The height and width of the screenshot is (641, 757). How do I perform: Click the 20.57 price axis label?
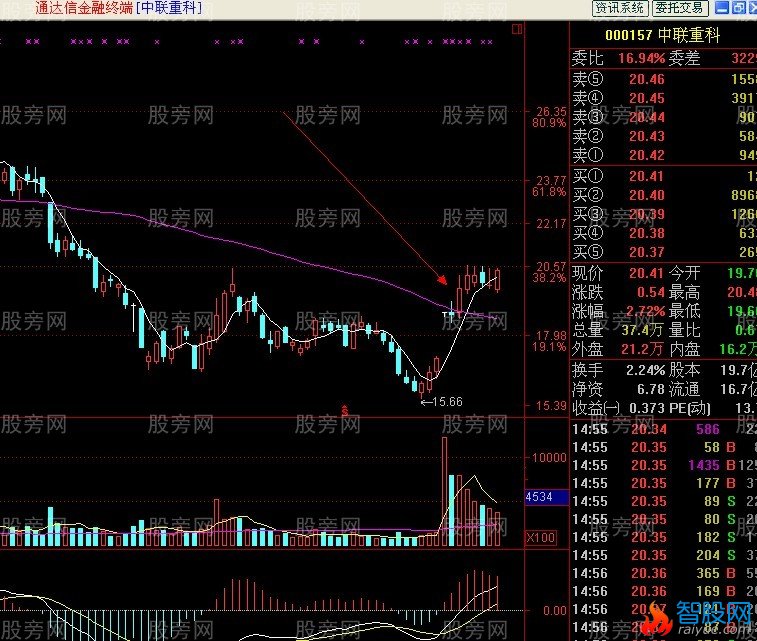pyautogui.click(x=551, y=266)
